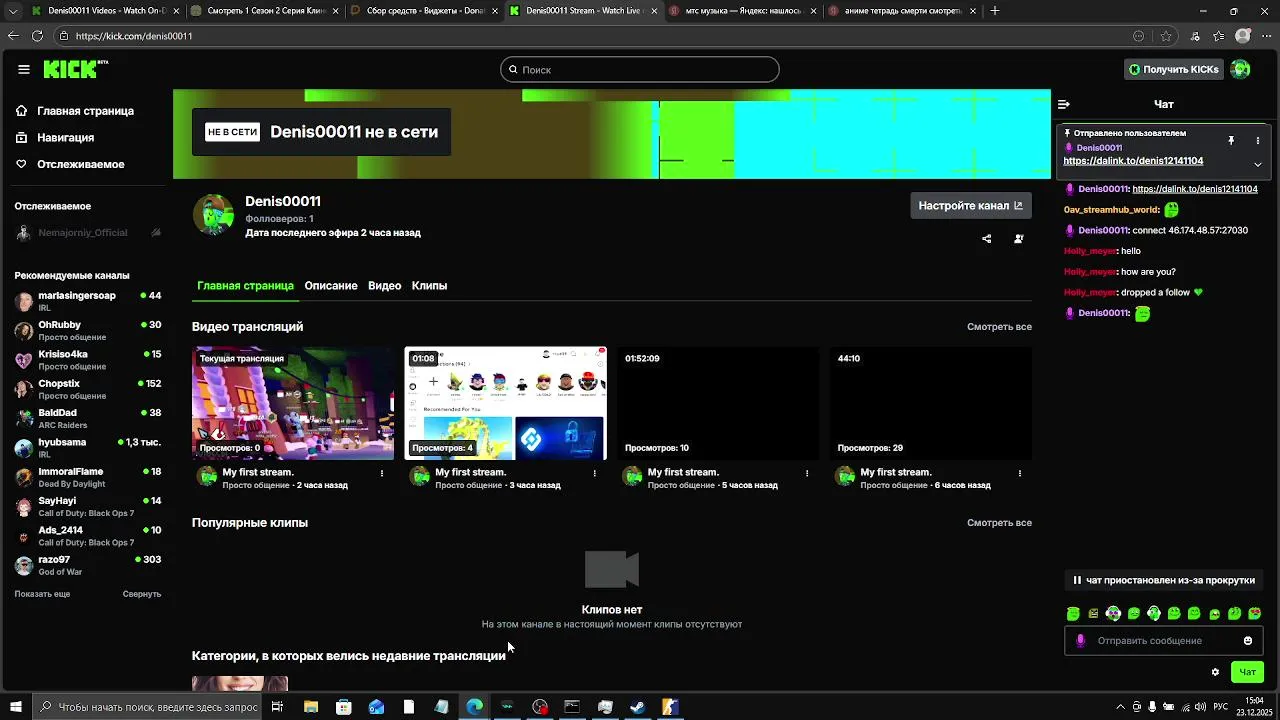Open the pinned dalink.to link

[x=1133, y=161]
